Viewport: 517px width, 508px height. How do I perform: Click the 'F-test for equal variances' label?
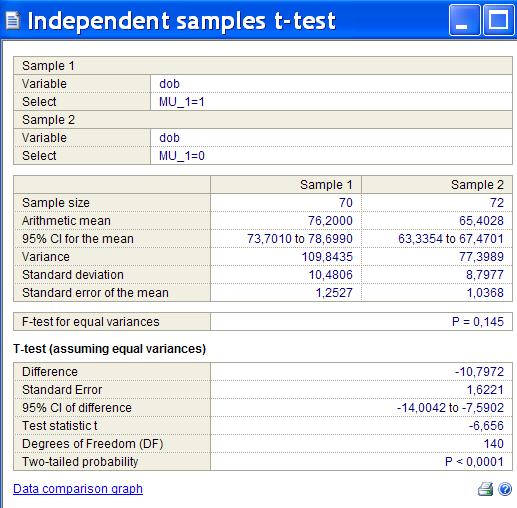(91, 322)
